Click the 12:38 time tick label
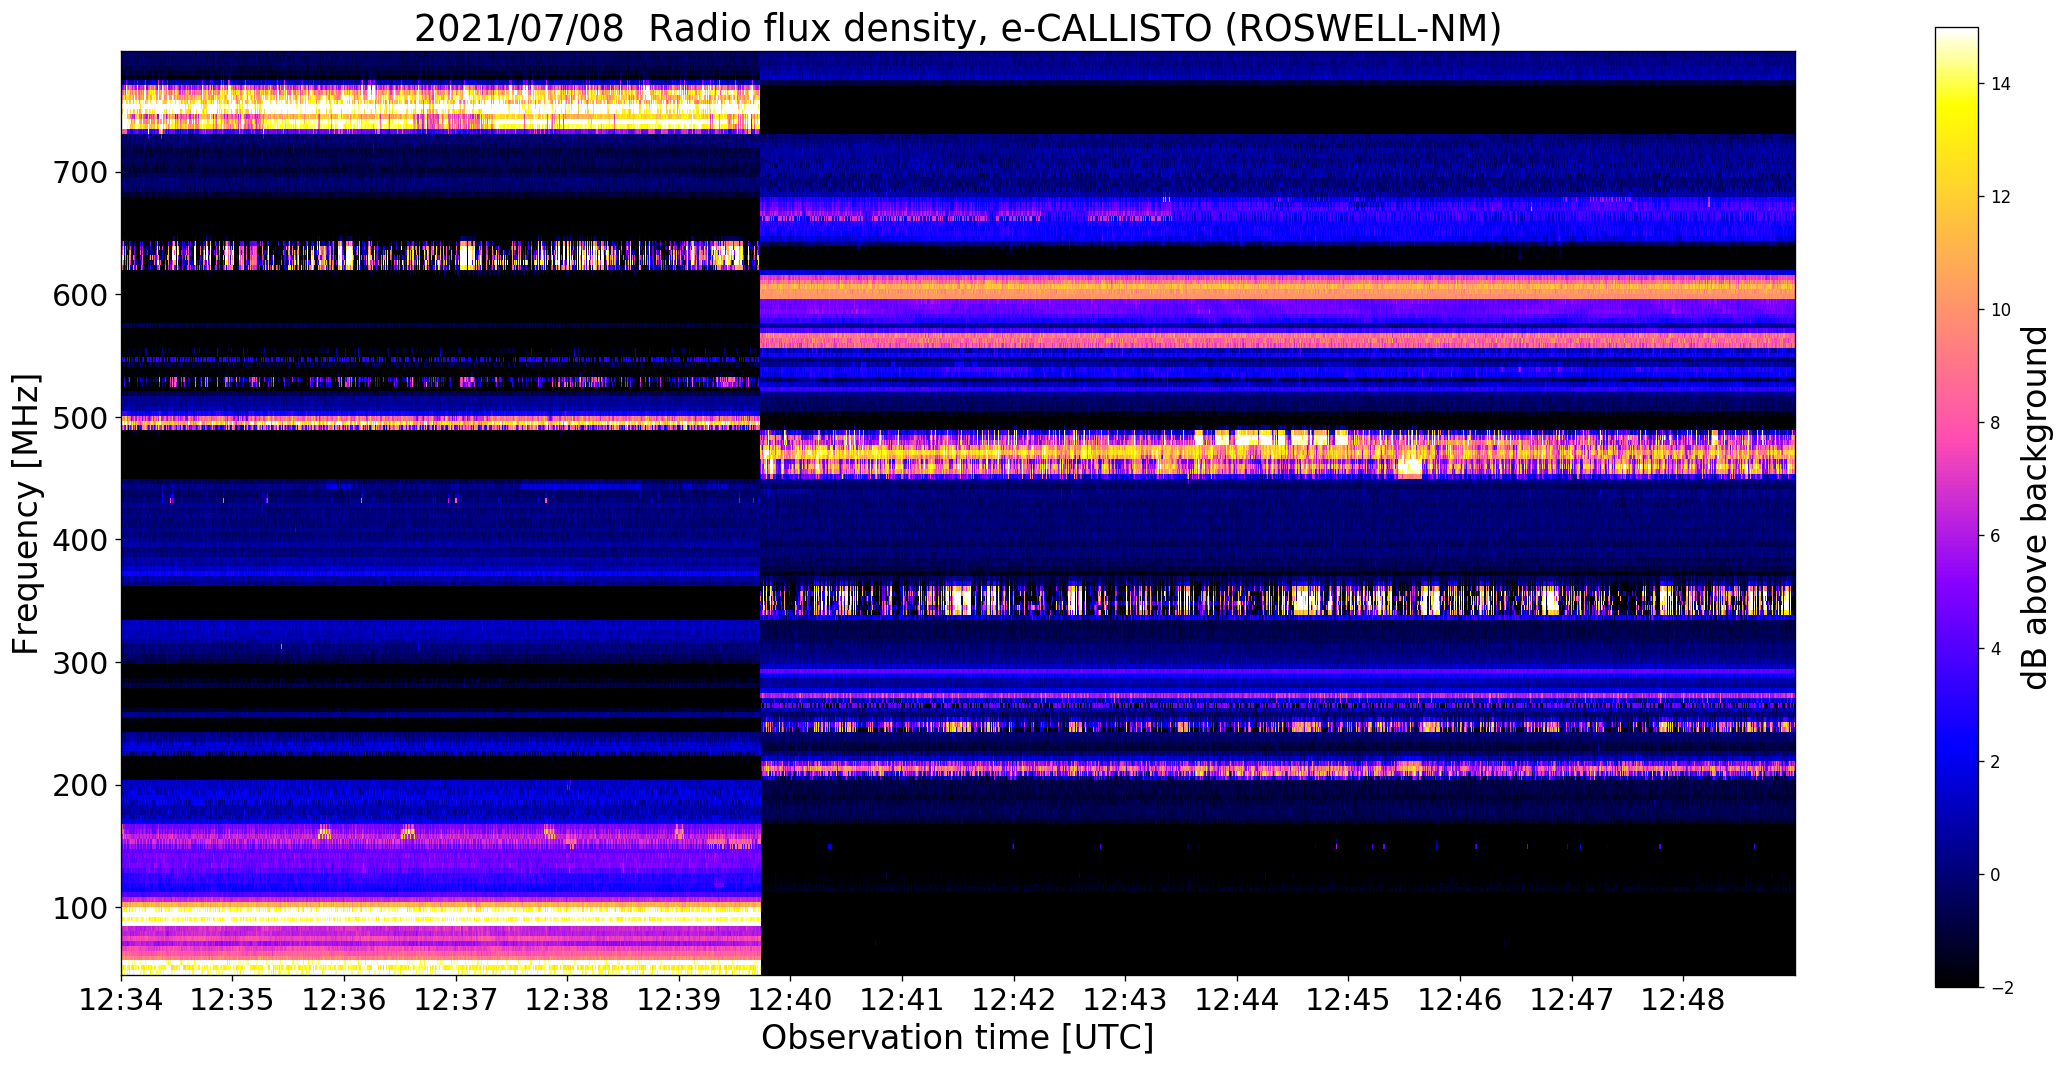The image size is (2066, 1067). (x=568, y=999)
